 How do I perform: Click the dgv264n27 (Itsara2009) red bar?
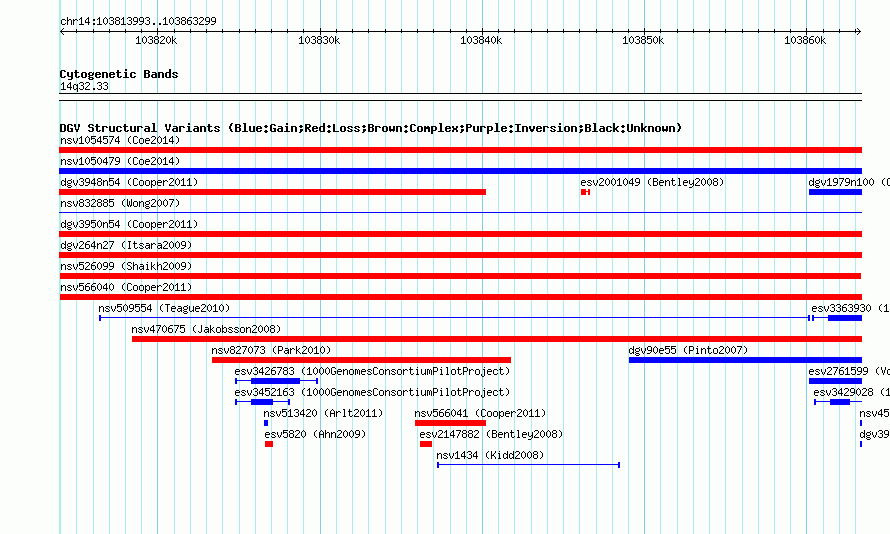(460, 255)
